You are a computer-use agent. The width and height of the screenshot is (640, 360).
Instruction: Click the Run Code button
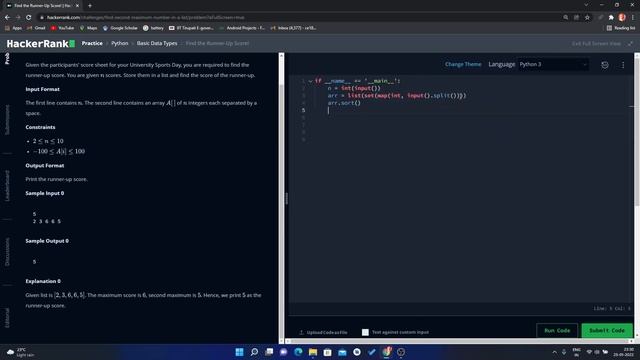coord(557,331)
